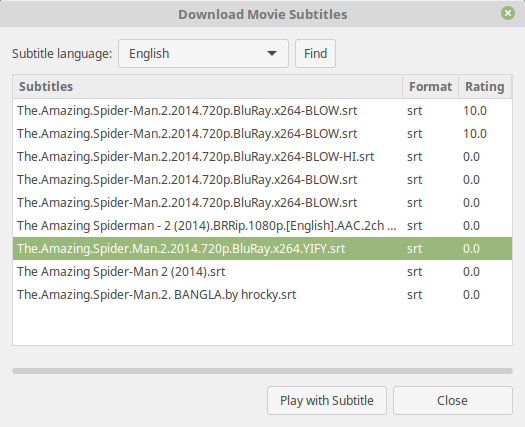Select the second BLOW.srt subtitle rated 10.0
This screenshot has height=427, width=525.
pos(262,134)
